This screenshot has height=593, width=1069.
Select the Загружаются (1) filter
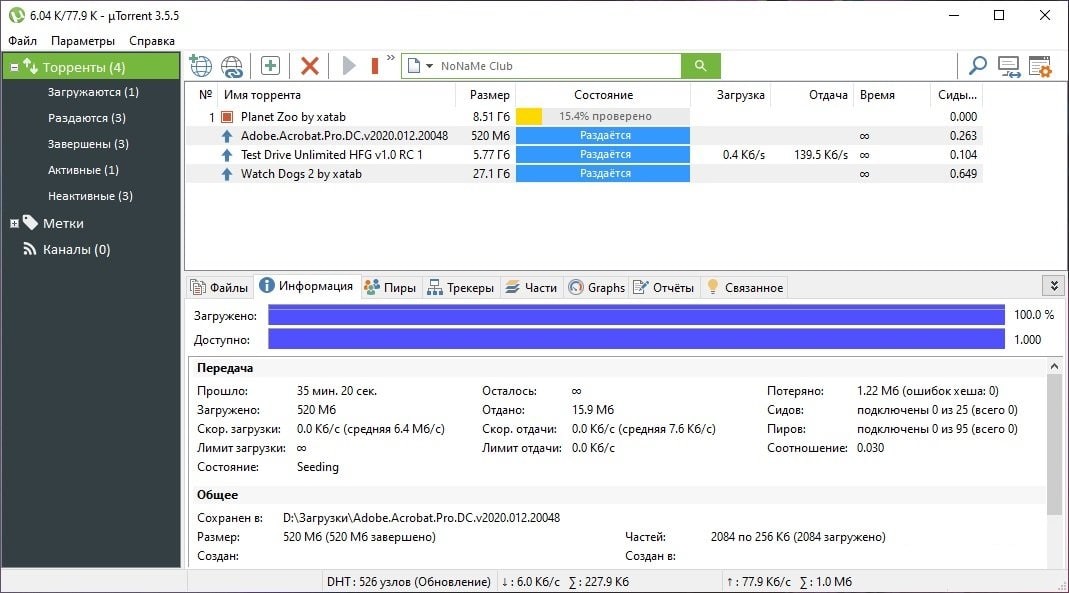(93, 92)
